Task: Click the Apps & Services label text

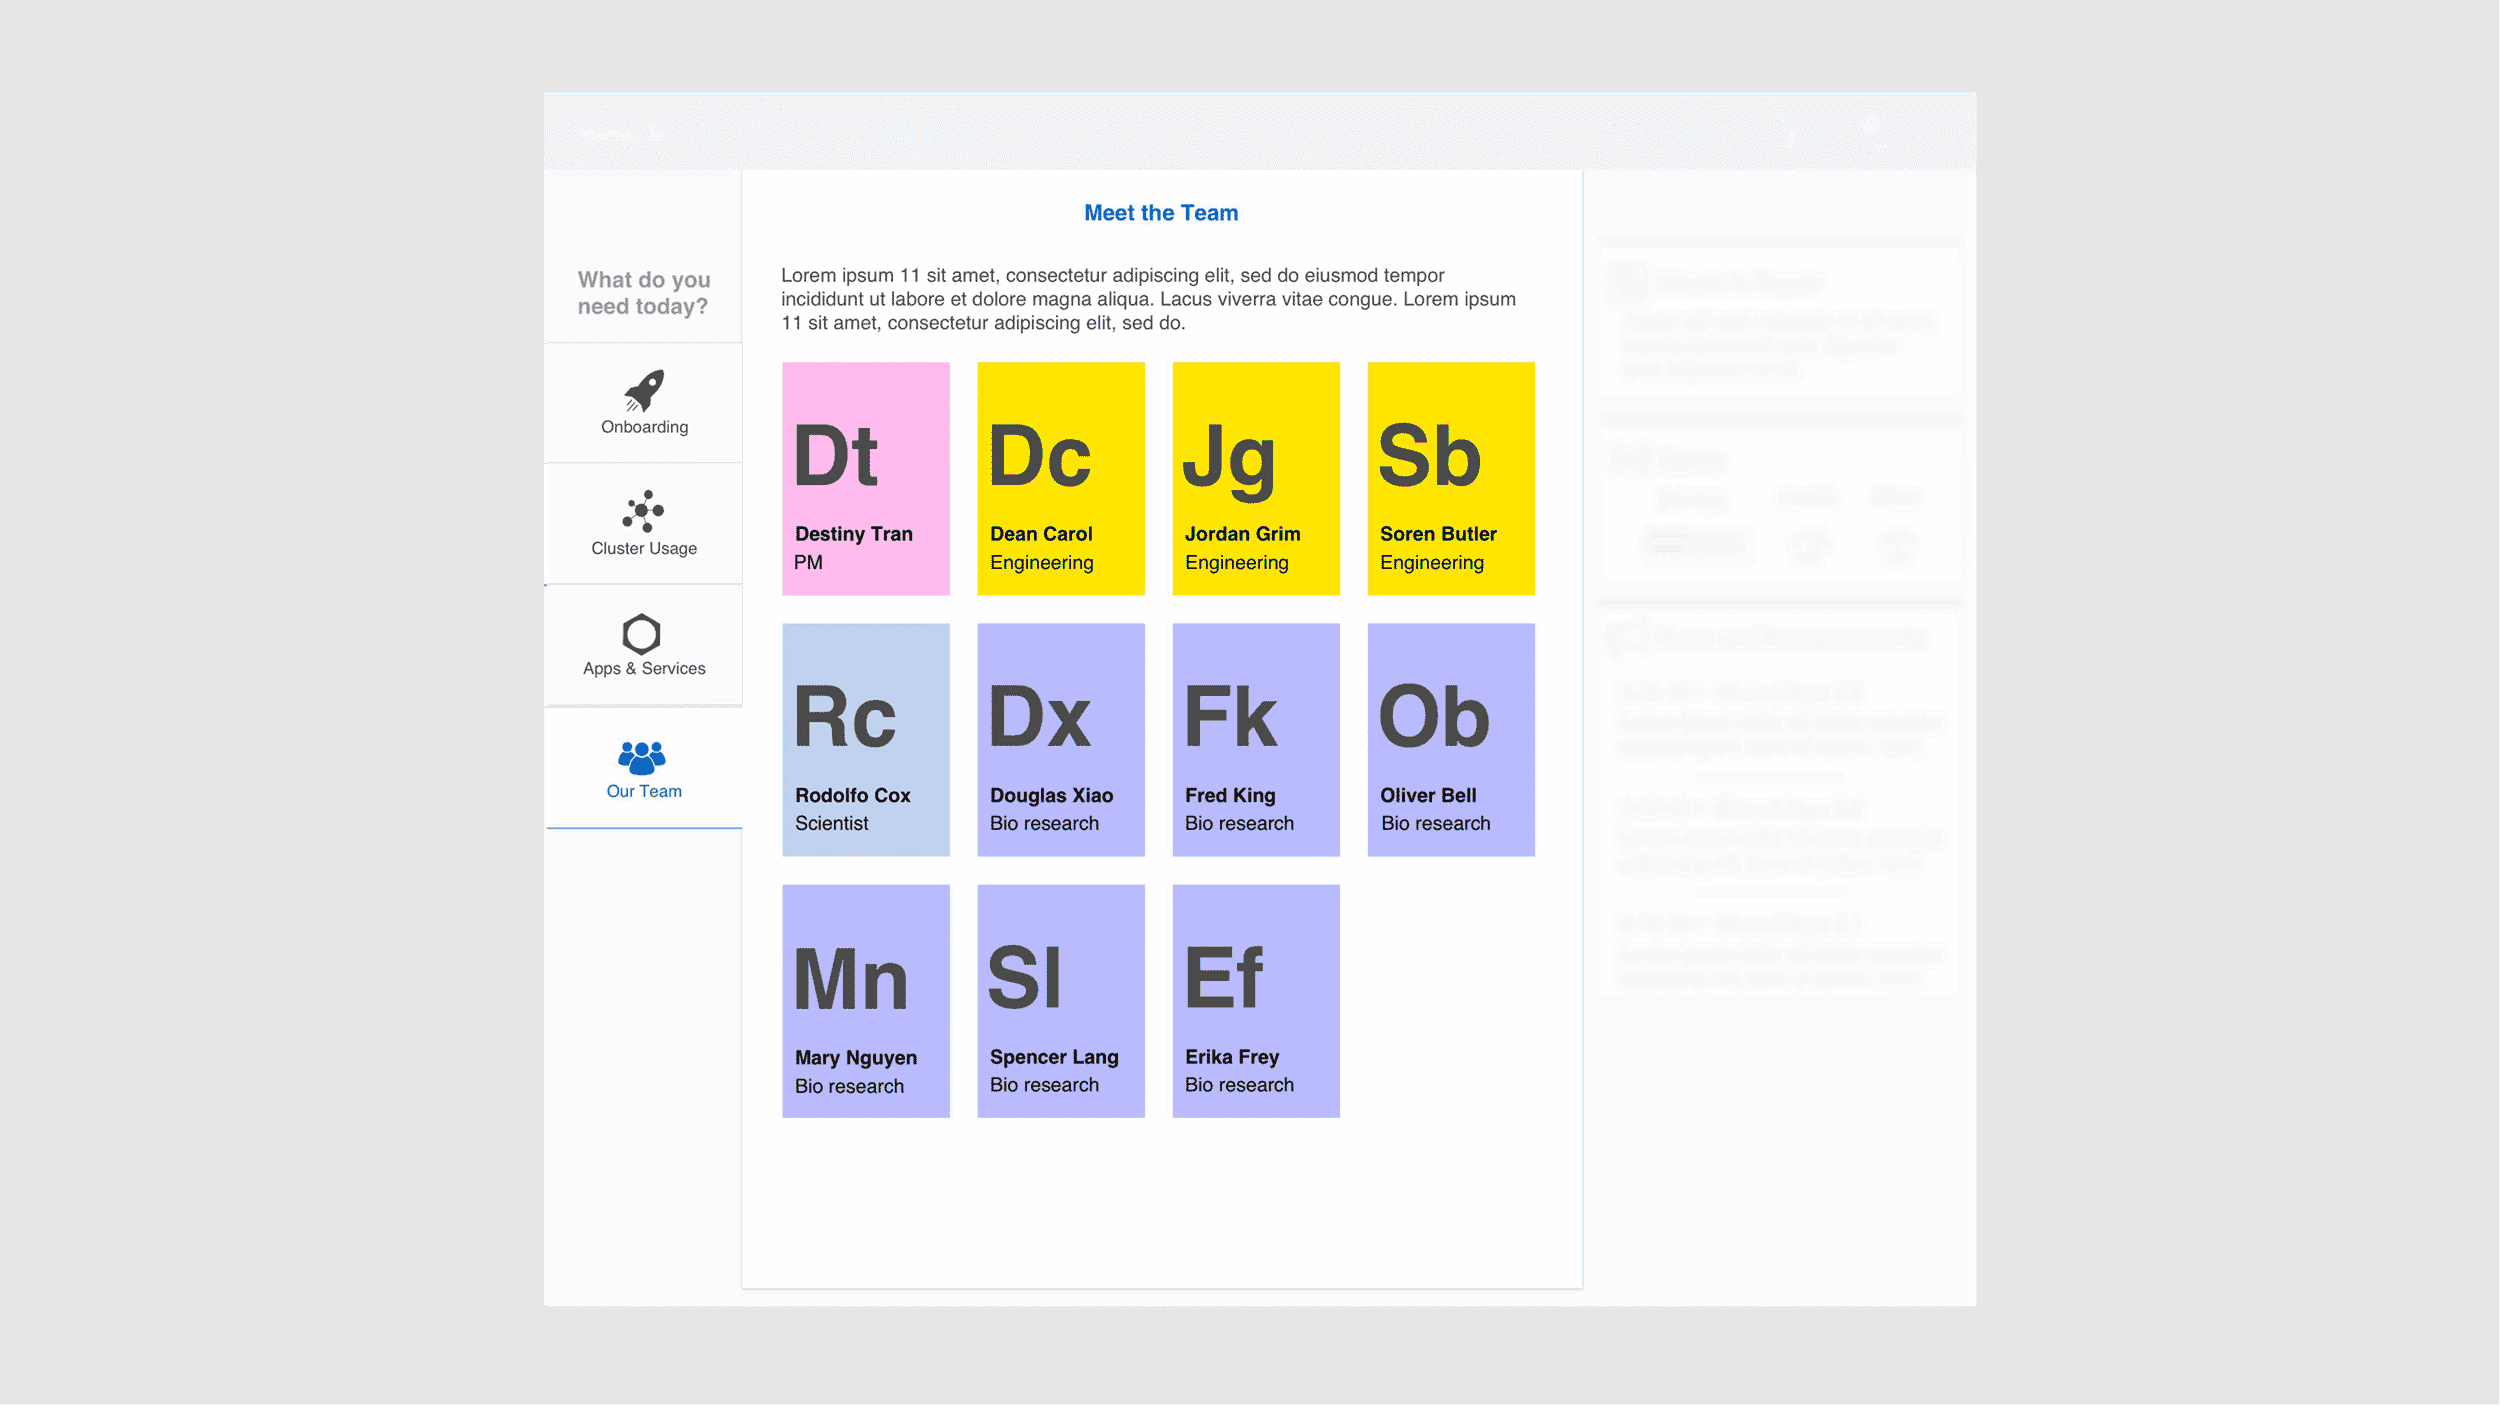Action: 644,668
